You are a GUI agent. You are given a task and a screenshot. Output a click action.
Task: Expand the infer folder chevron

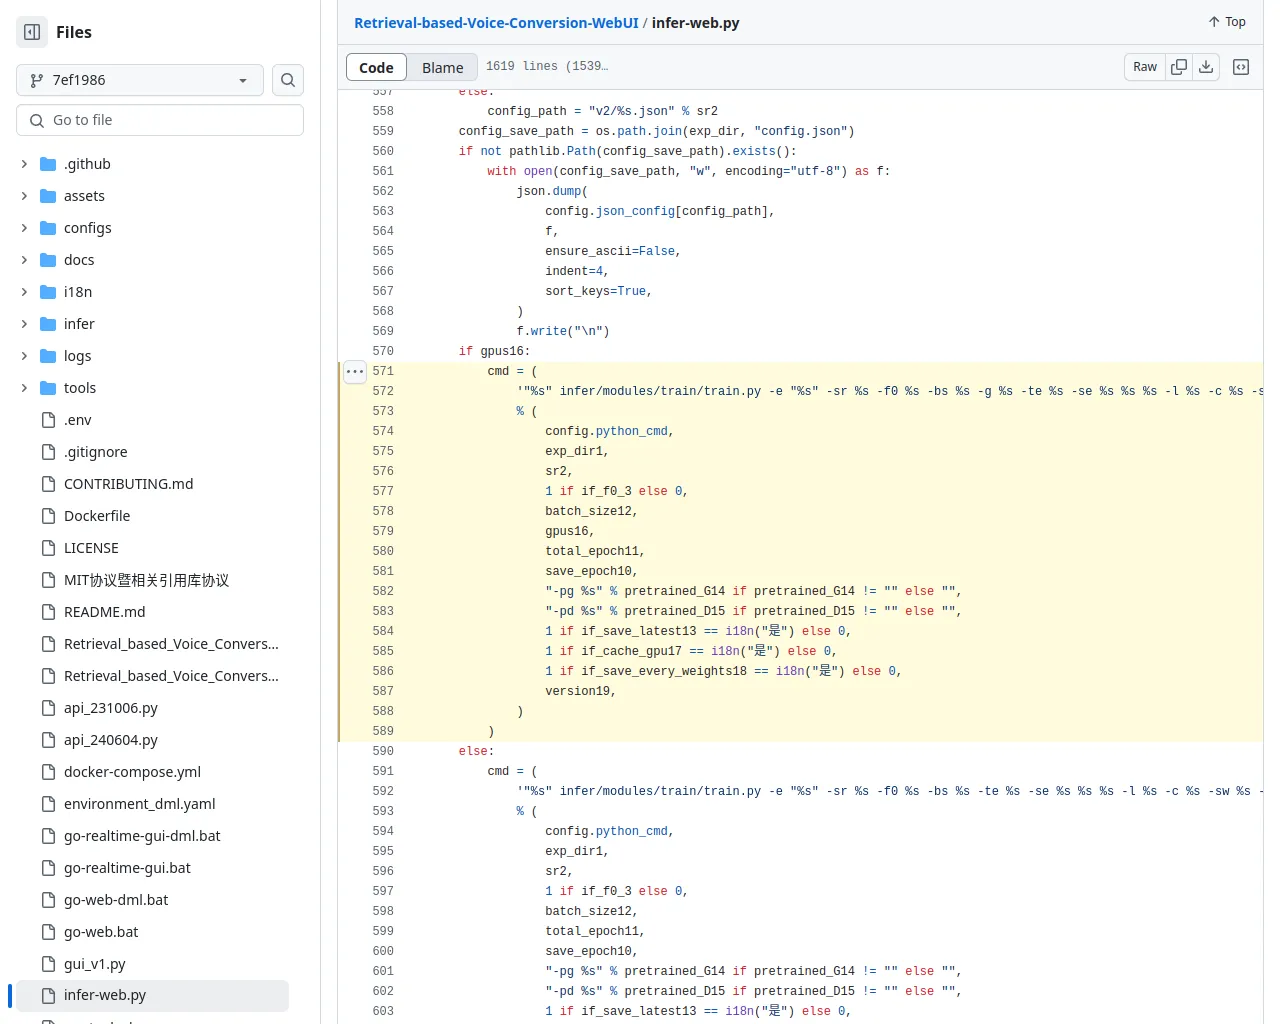click(24, 324)
